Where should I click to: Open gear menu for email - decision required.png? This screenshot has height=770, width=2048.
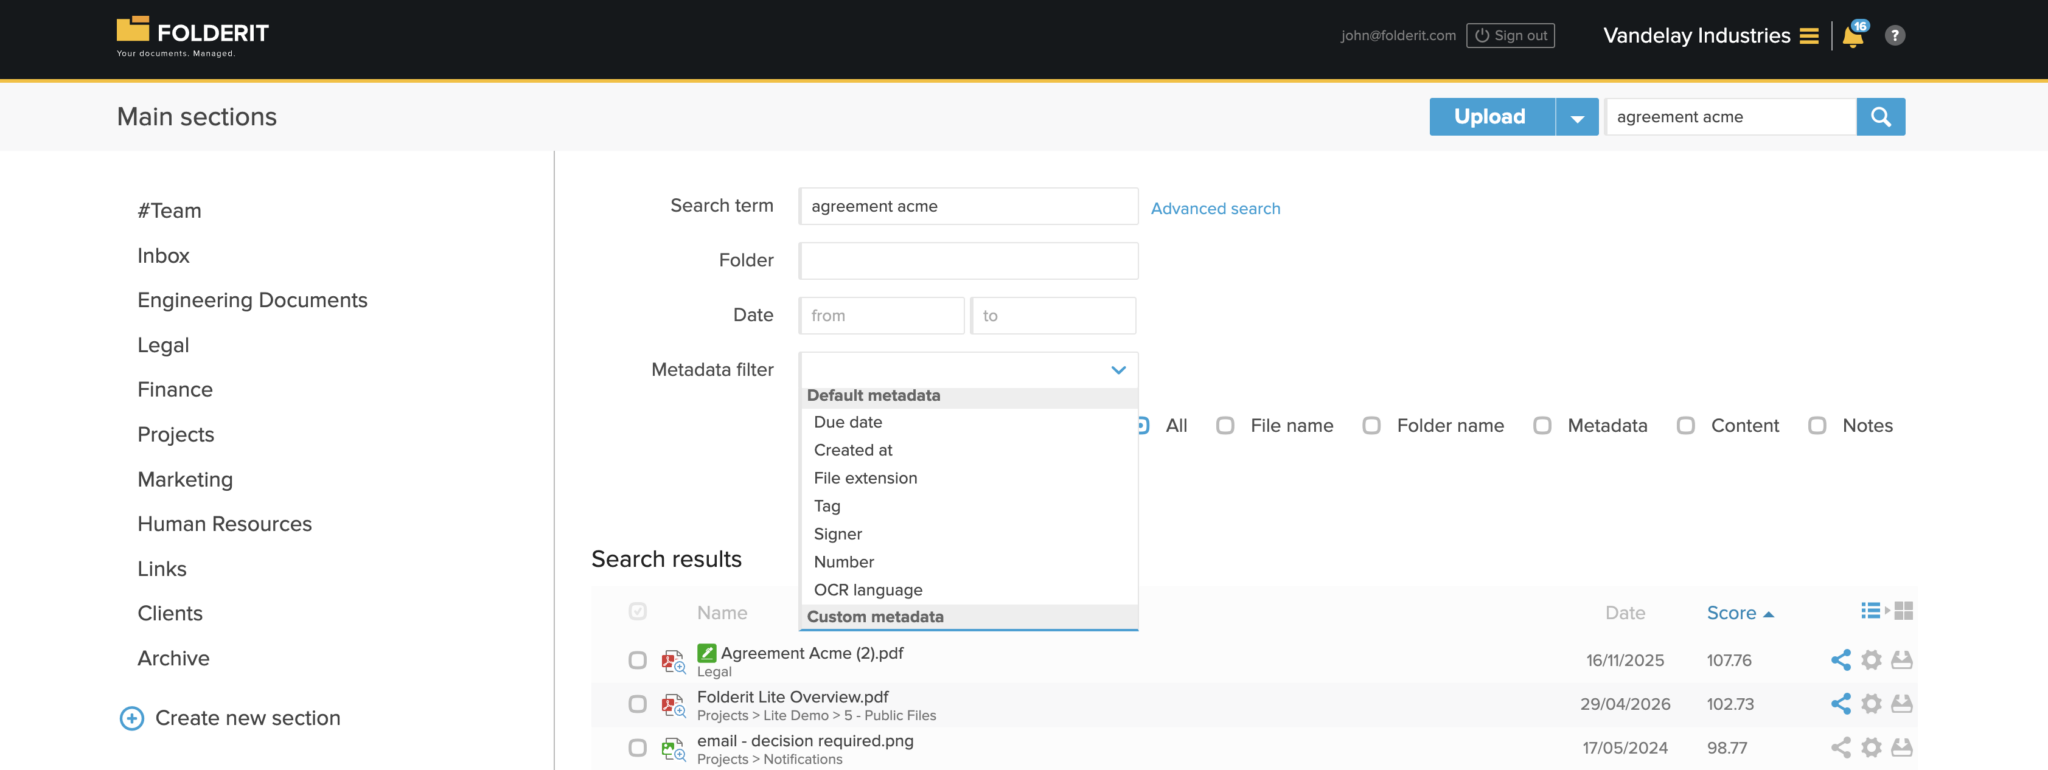pos(1872,748)
